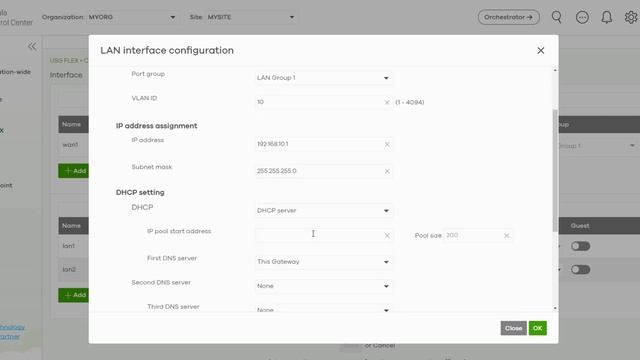Toggle the Guest switch for lan2
This screenshot has height=360, width=640.
pyautogui.click(x=580, y=270)
